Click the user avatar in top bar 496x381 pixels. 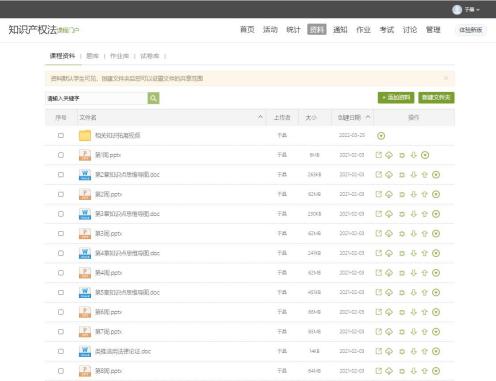point(457,10)
